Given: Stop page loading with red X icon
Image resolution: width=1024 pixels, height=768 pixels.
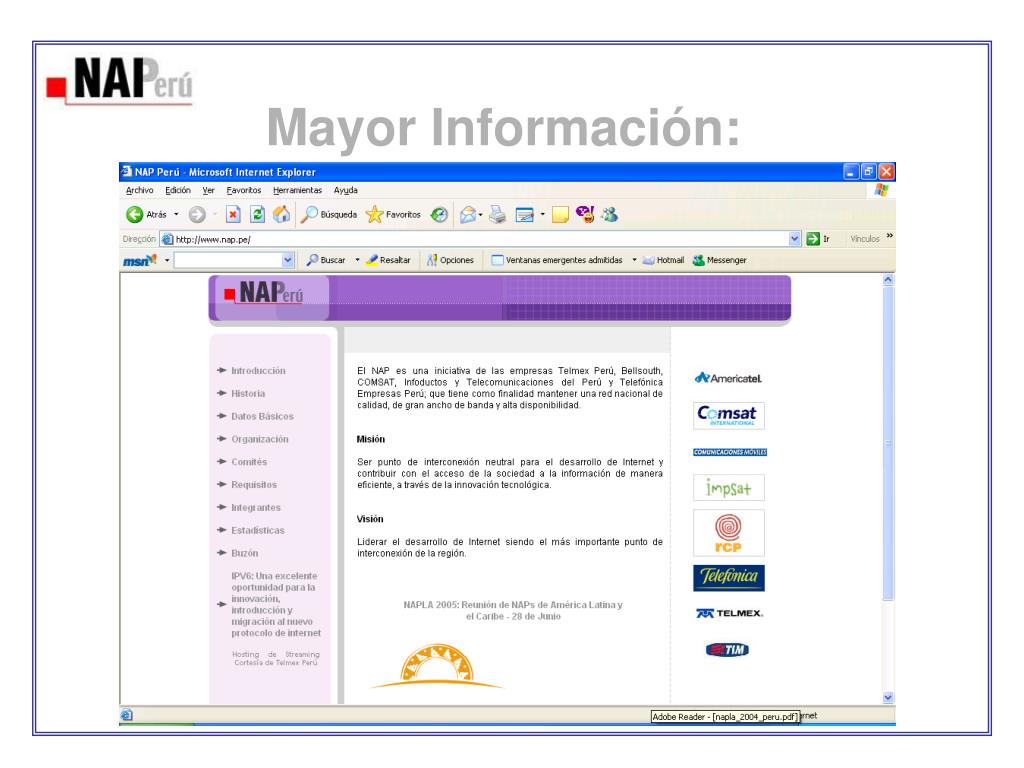Looking at the screenshot, I should click(x=233, y=214).
